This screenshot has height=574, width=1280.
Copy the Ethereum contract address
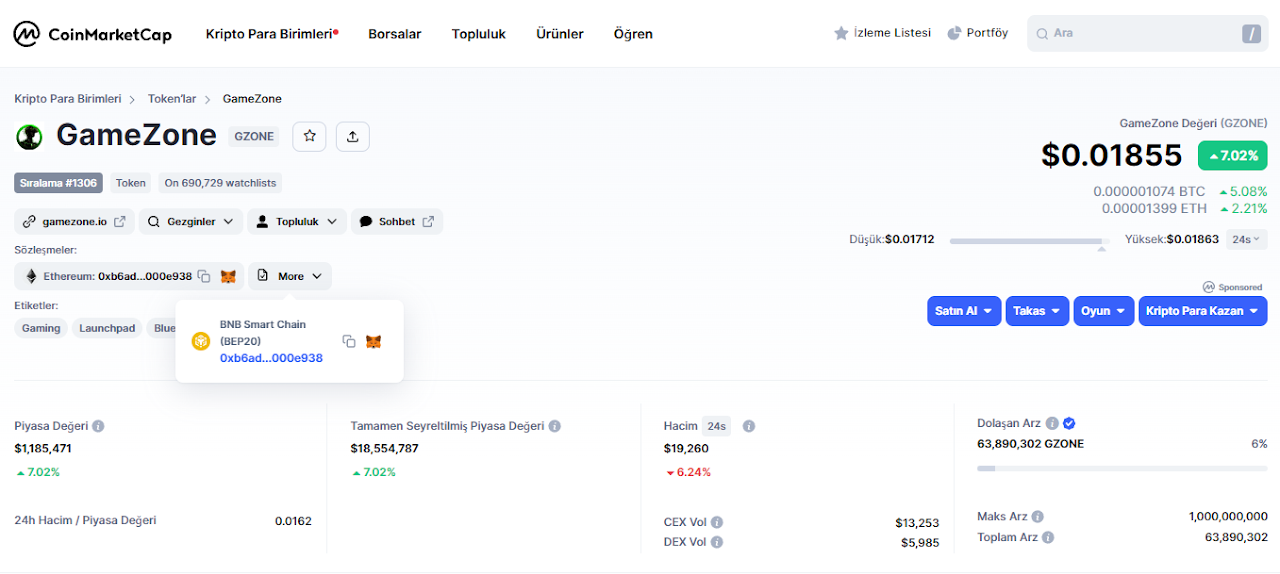tap(204, 276)
